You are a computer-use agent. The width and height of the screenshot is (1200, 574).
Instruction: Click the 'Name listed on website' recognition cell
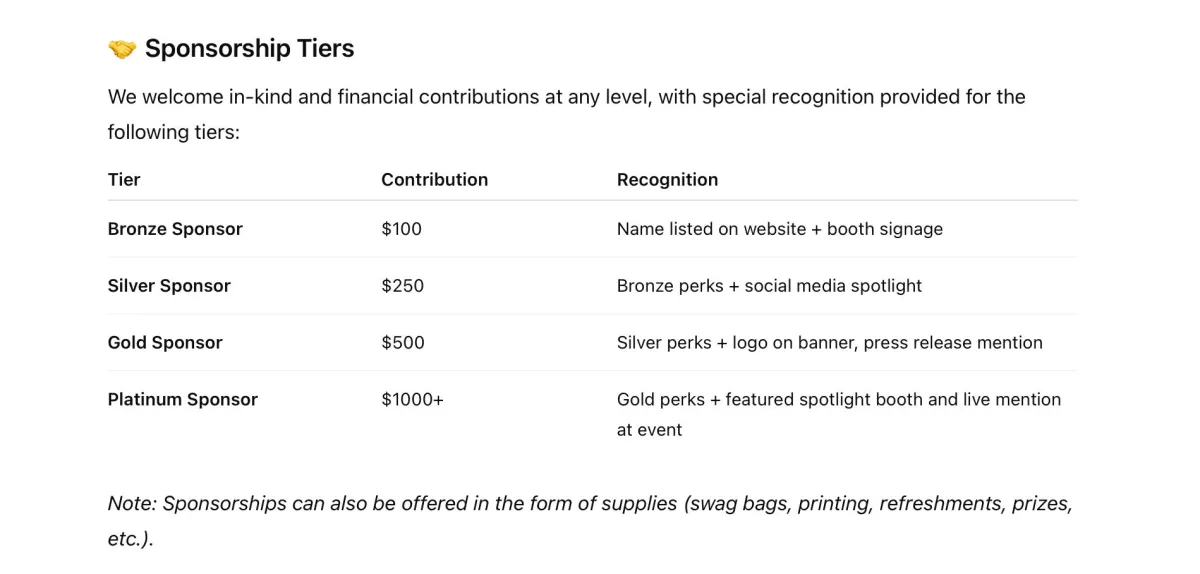click(x=780, y=229)
